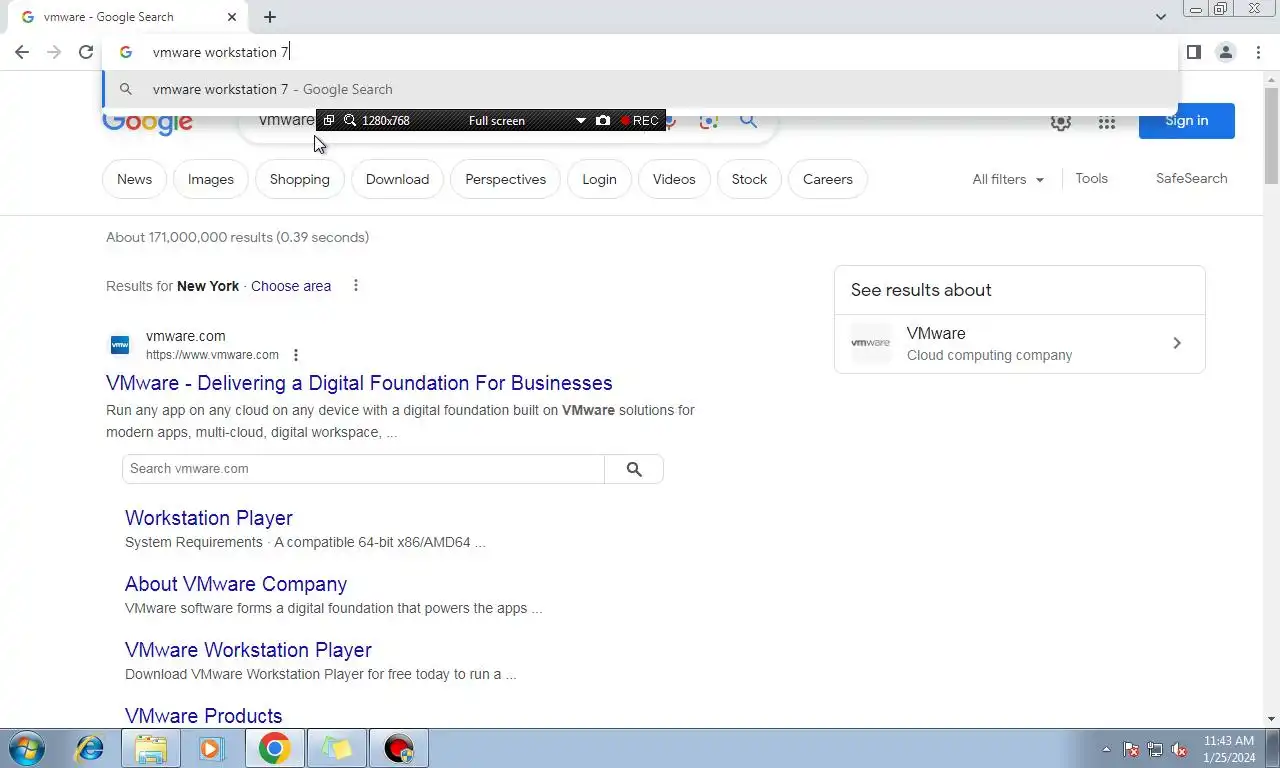The image size is (1280, 768).
Task: Click the vmware.com favicon
Action: (120, 345)
